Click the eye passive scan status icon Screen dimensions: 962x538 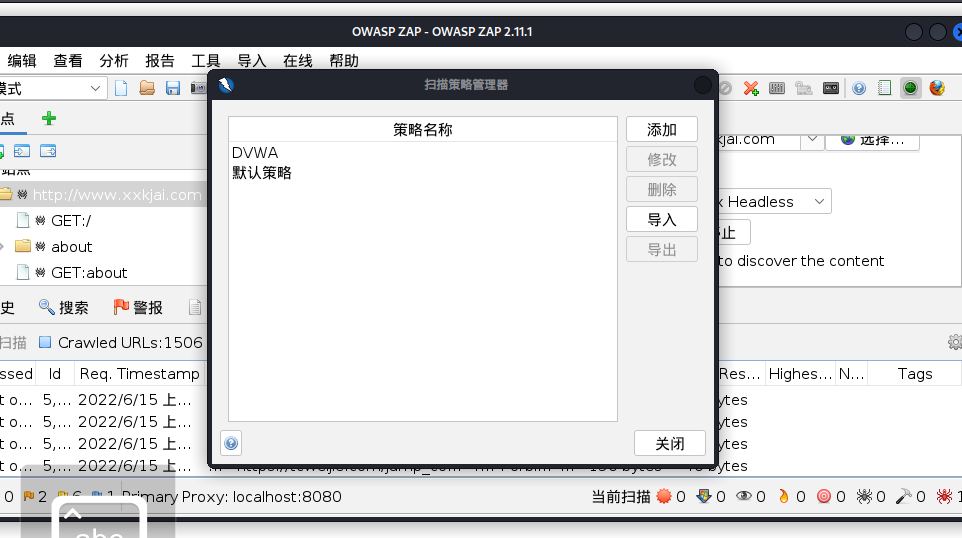[x=744, y=496]
